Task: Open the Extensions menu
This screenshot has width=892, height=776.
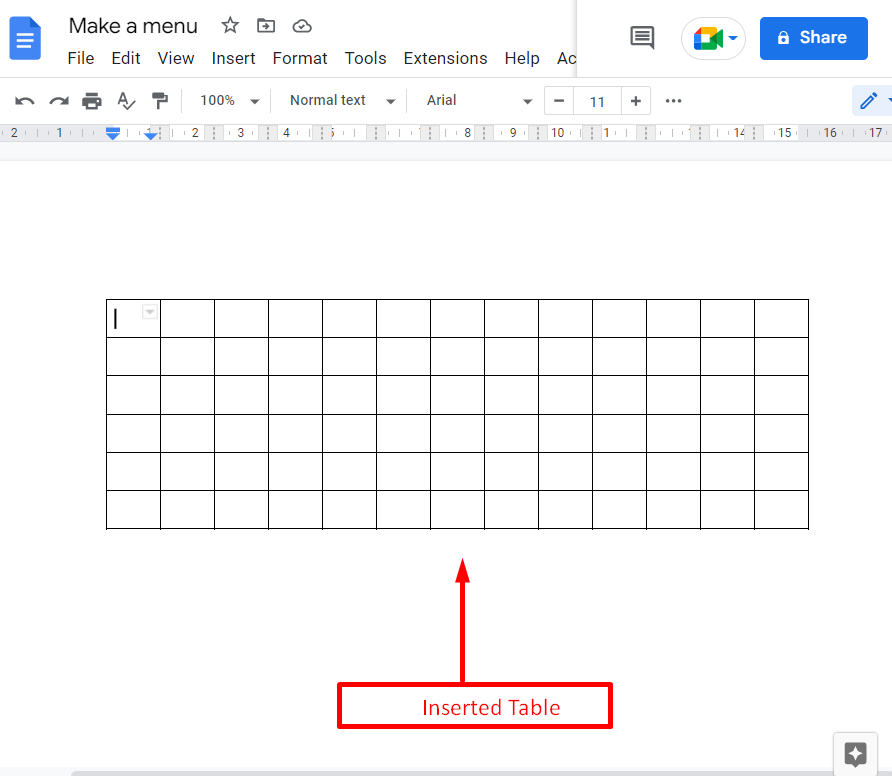Action: (x=445, y=58)
